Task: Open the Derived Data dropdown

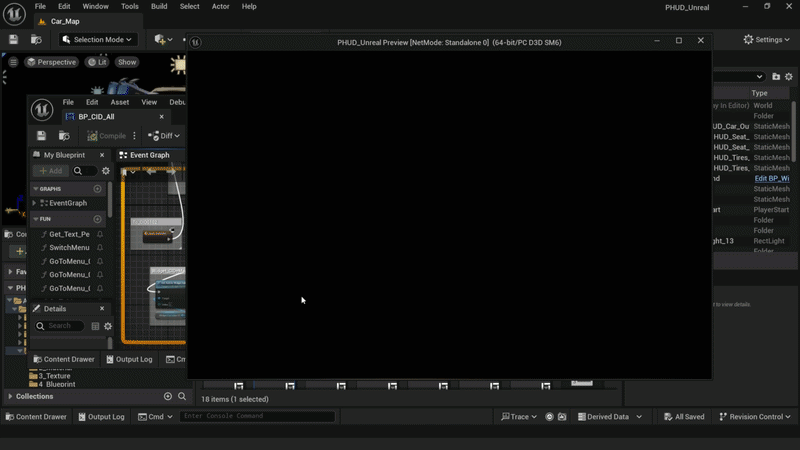Action: coord(610,417)
